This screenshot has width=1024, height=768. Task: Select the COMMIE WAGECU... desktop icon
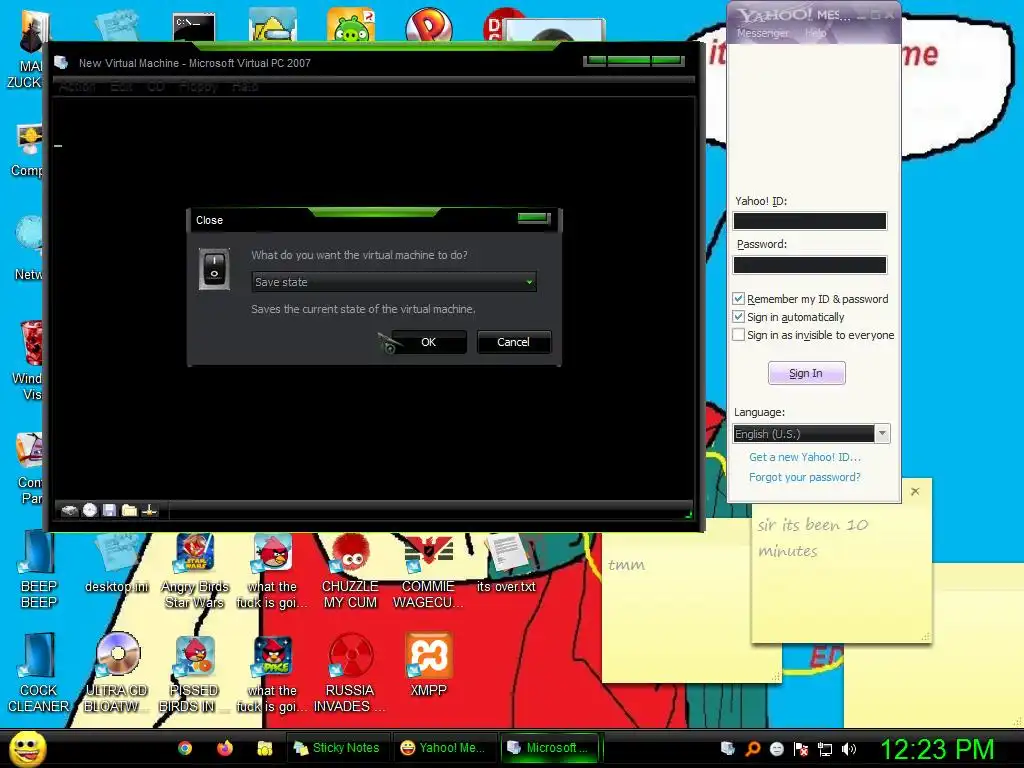428,571
